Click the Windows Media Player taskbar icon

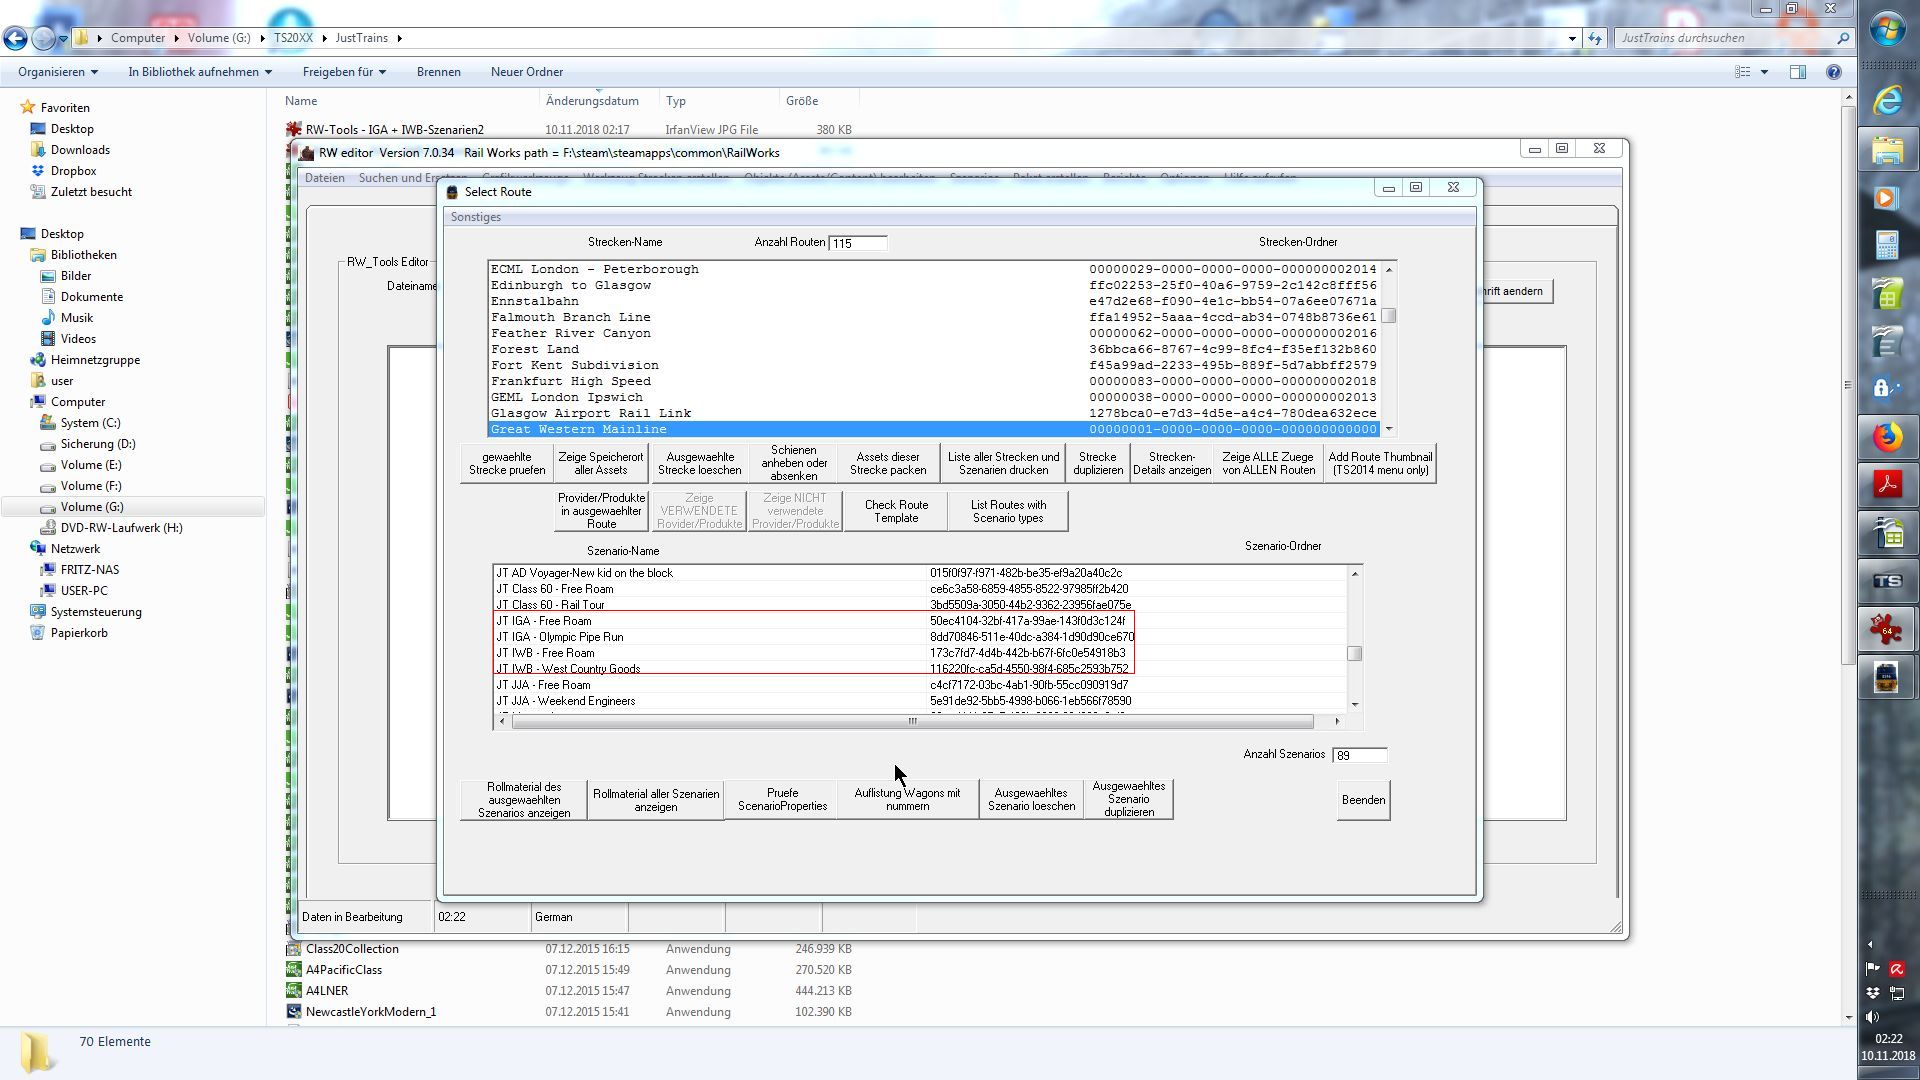tap(1887, 197)
